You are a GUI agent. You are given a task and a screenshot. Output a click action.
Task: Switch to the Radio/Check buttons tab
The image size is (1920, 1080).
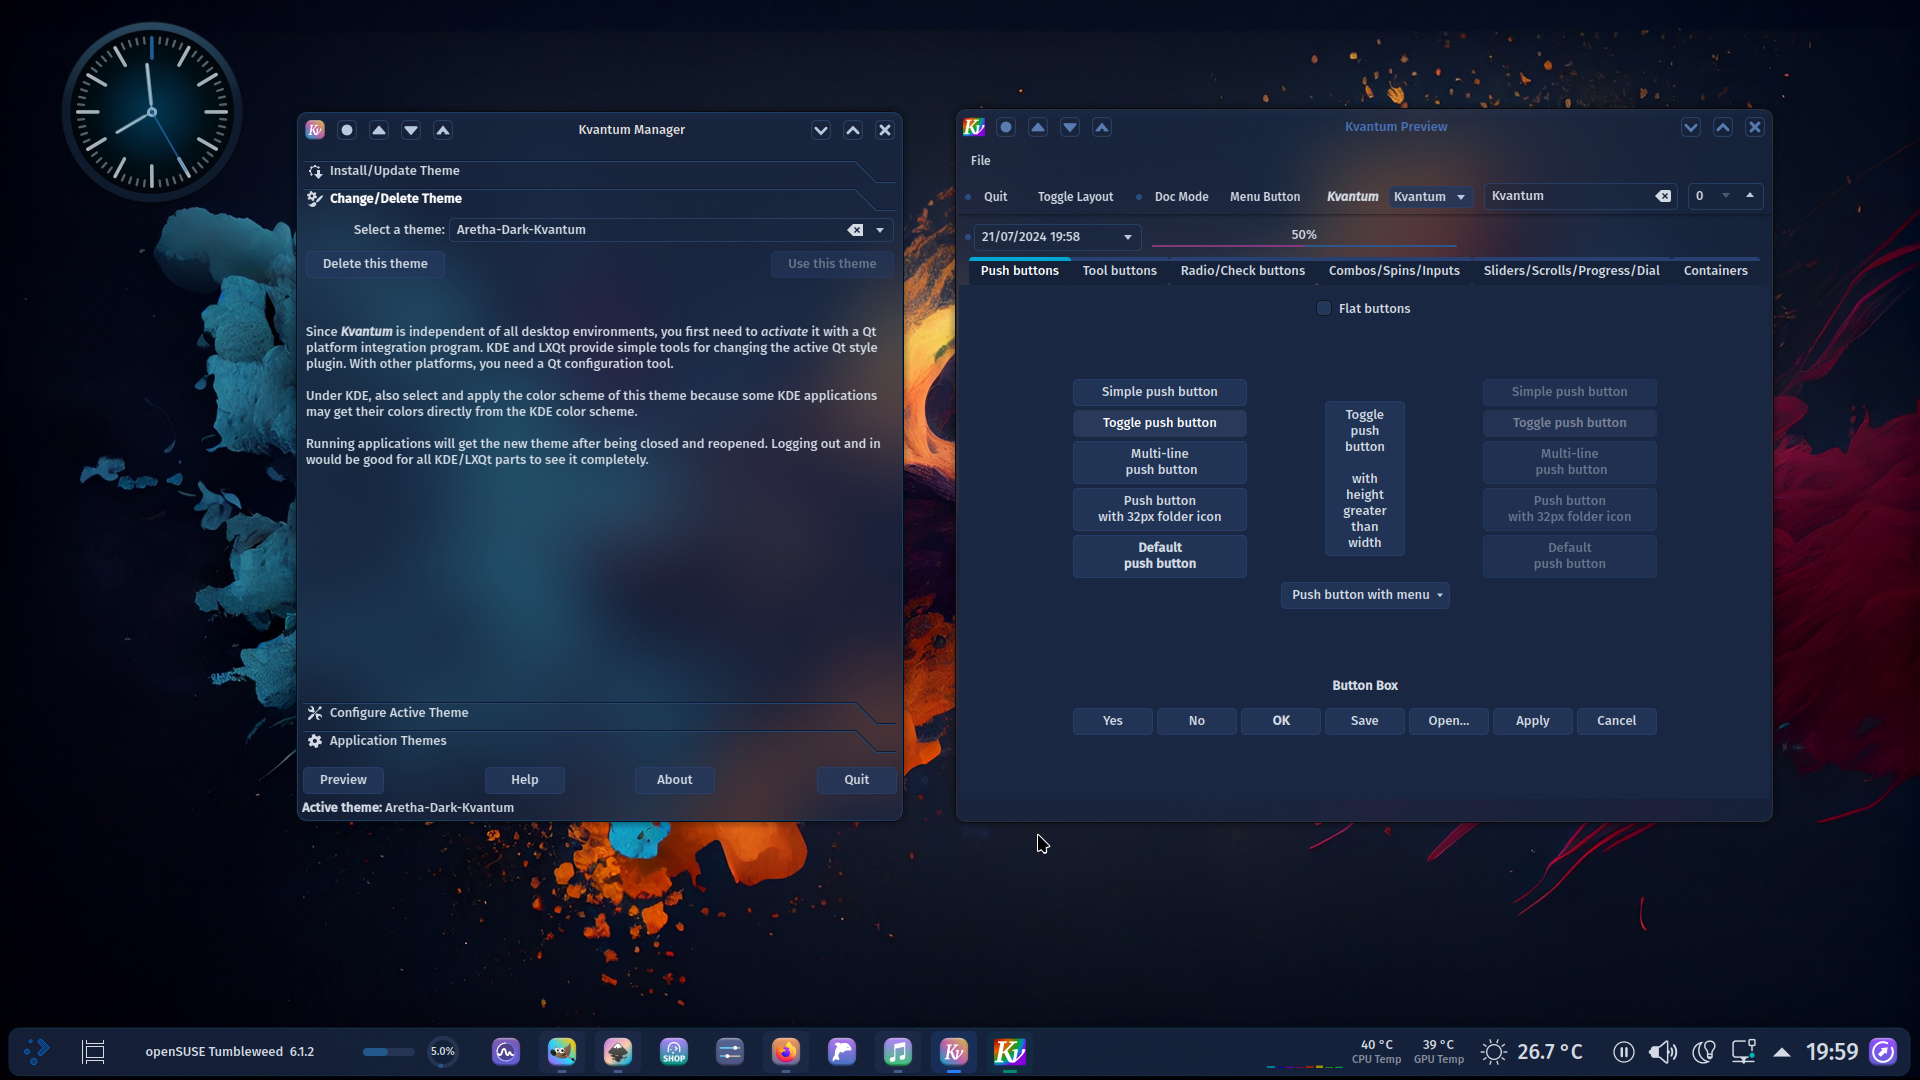coord(1242,271)
